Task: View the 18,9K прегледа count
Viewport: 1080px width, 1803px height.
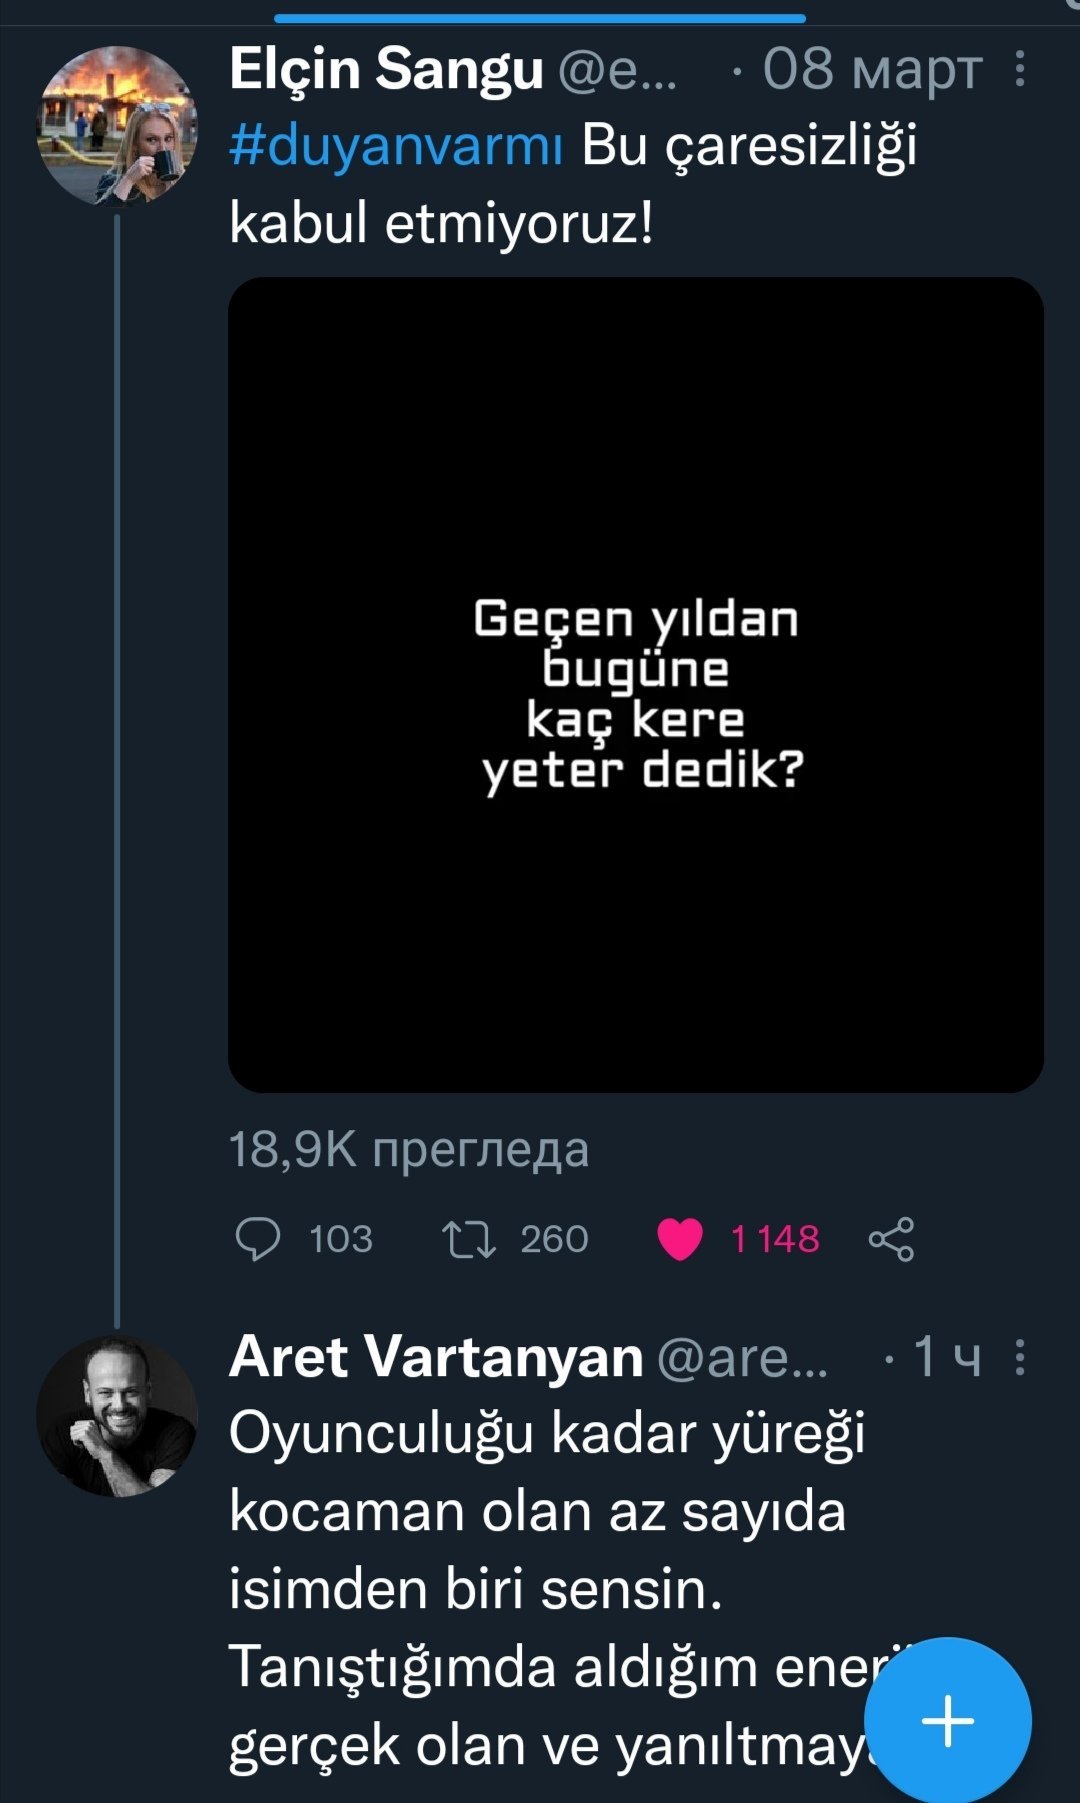Action: point(409,1149)
